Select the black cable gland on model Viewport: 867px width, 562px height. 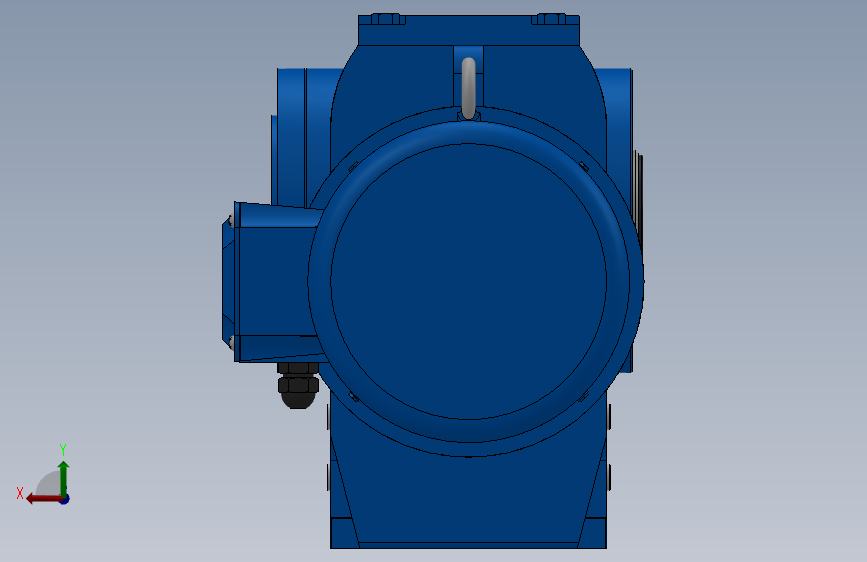298,386
